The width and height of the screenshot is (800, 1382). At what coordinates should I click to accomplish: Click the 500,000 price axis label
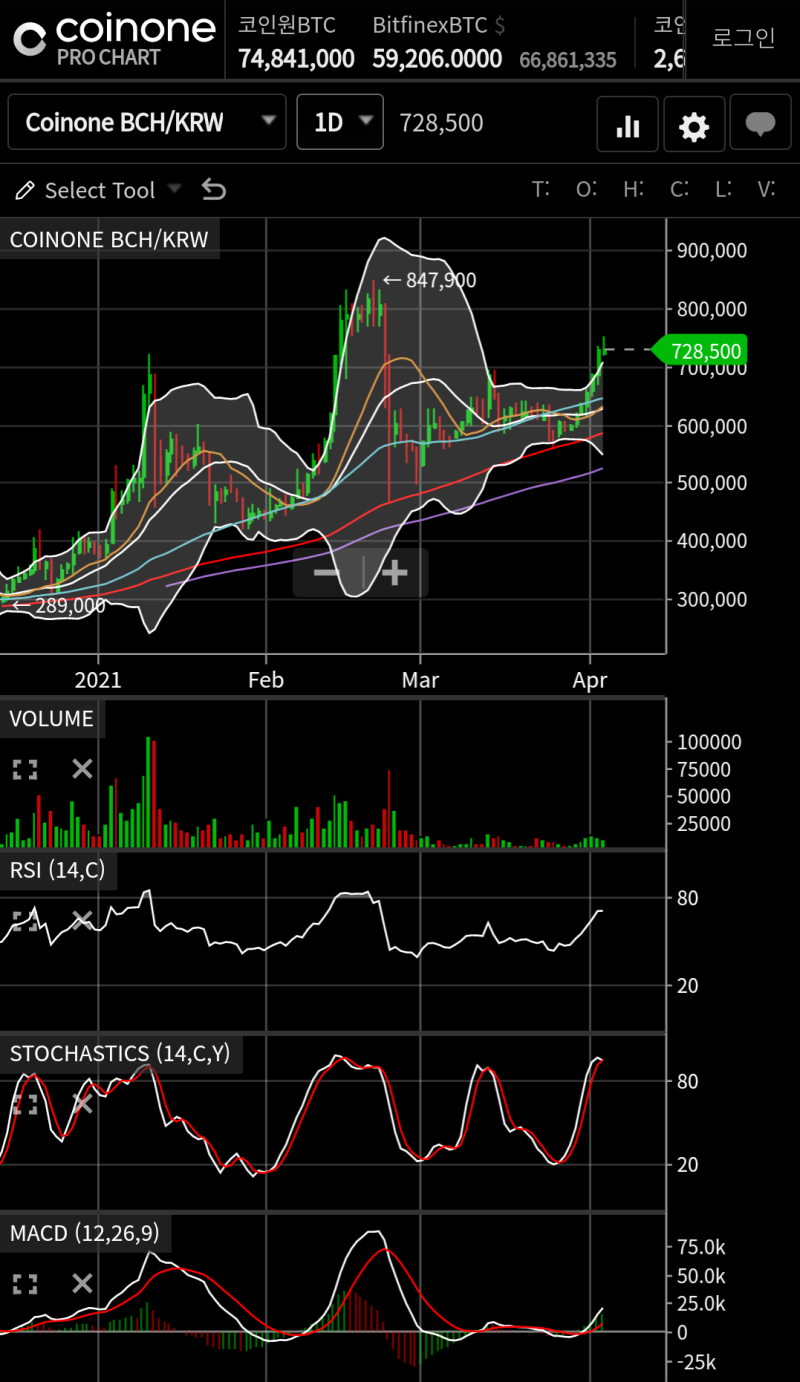712,483
